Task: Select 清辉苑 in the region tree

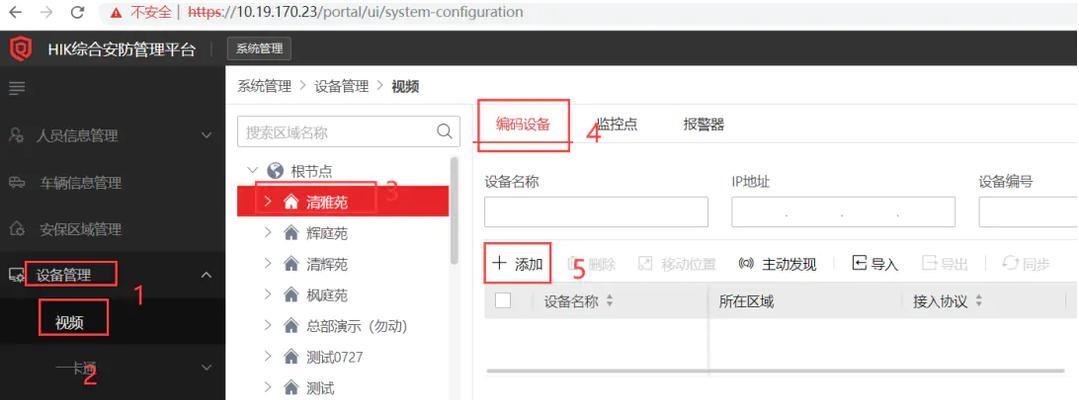Action: (x=327, y=264)
